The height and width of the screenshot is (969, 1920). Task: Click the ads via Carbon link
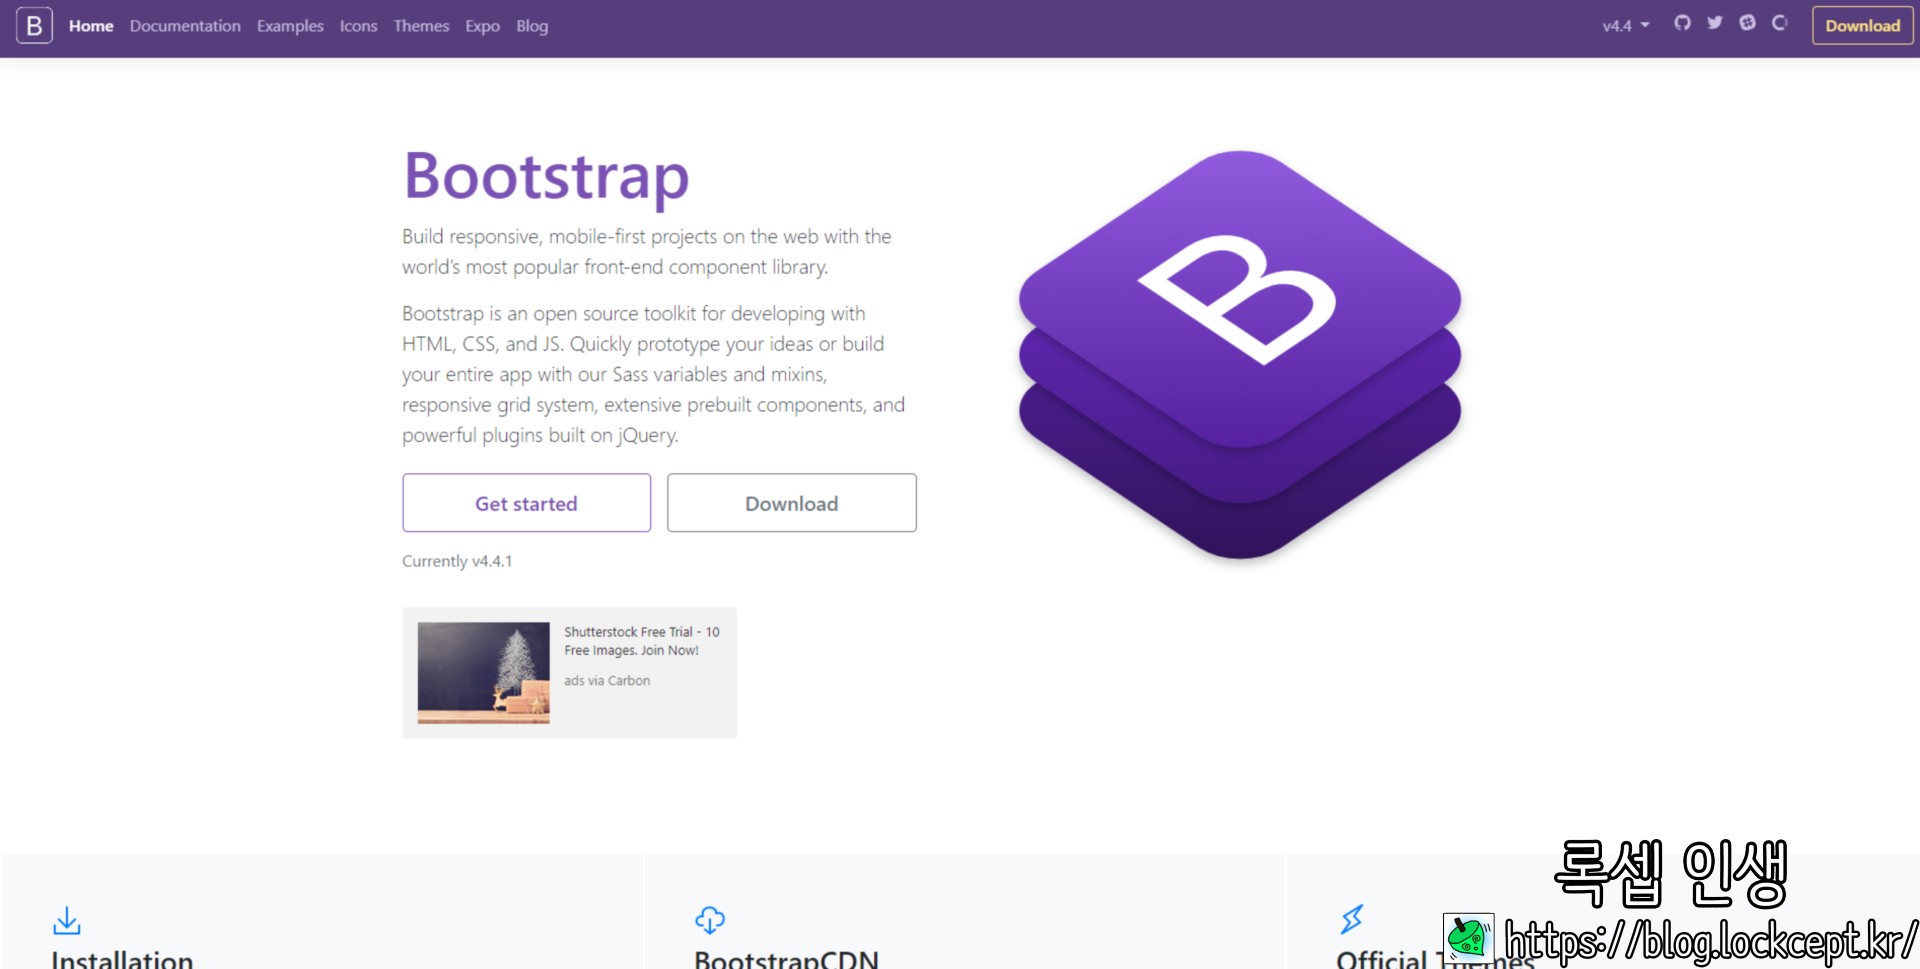tap(607, 681)
